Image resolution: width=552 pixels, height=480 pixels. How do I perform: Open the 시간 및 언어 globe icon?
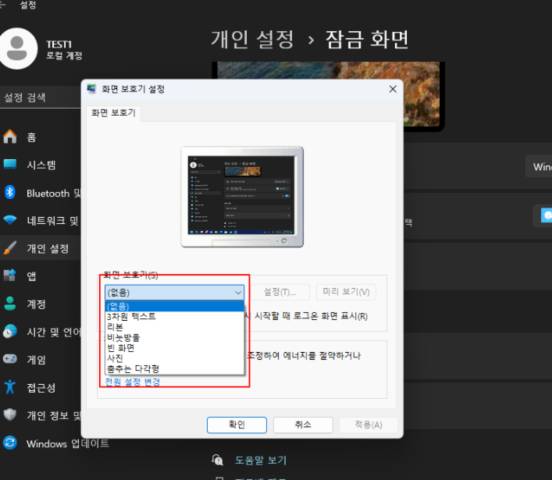click(10, 331)
